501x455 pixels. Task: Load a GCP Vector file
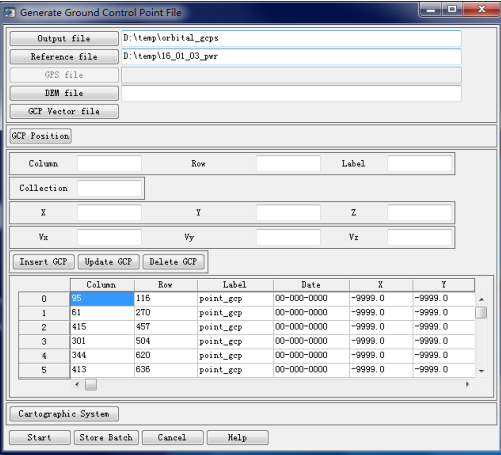[64, 111]
